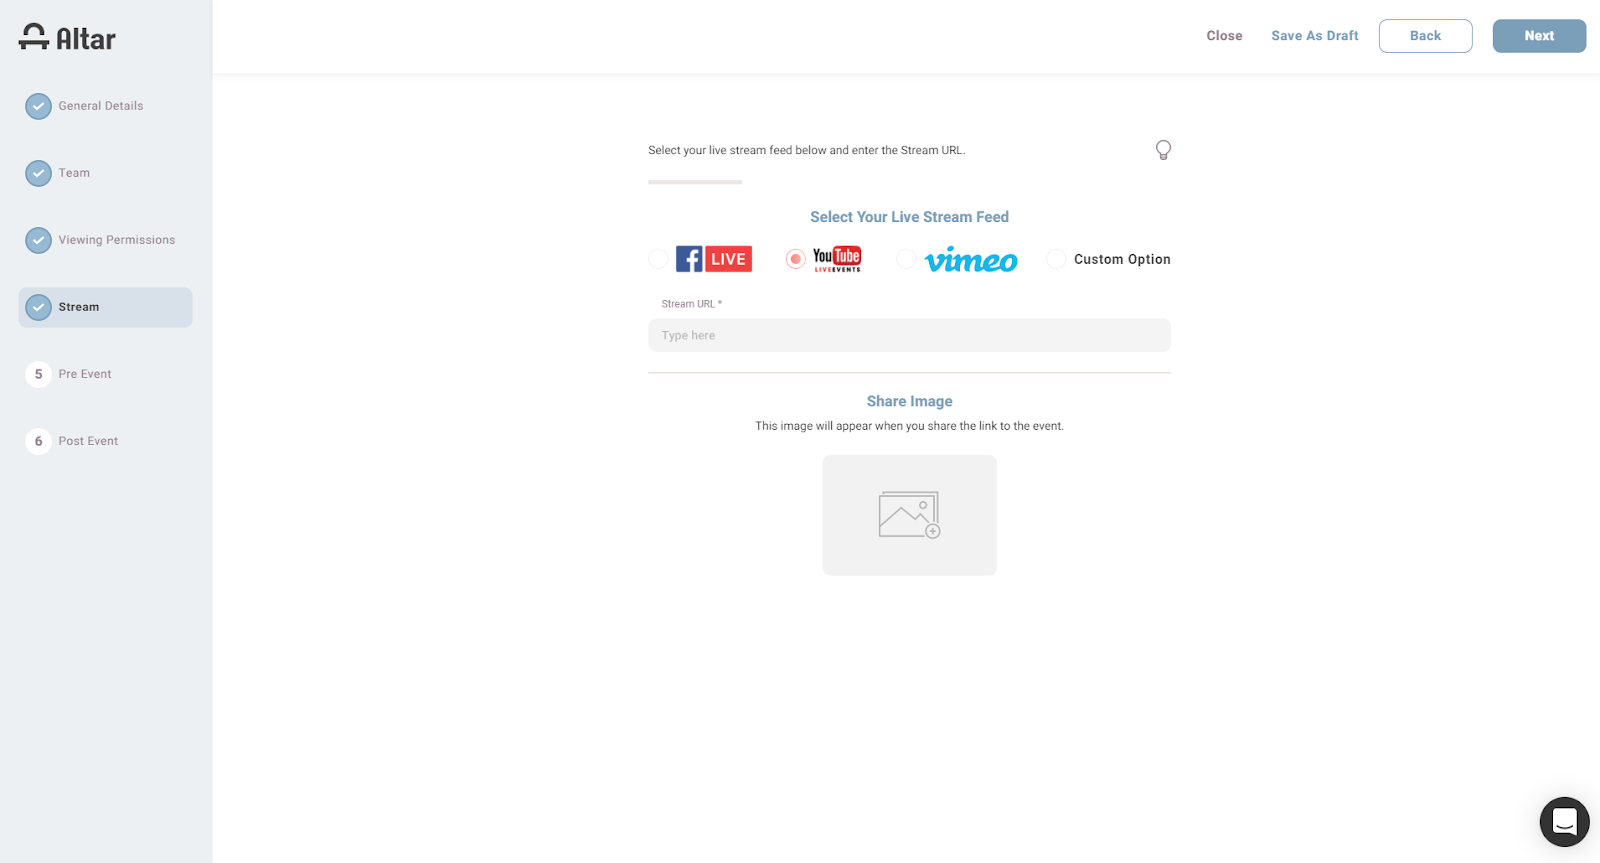The width and height of the screenshot is (1600, 863).
Task: Select the YouTube Live radio button
Action: pyautogui.click(x=795, y=259)
